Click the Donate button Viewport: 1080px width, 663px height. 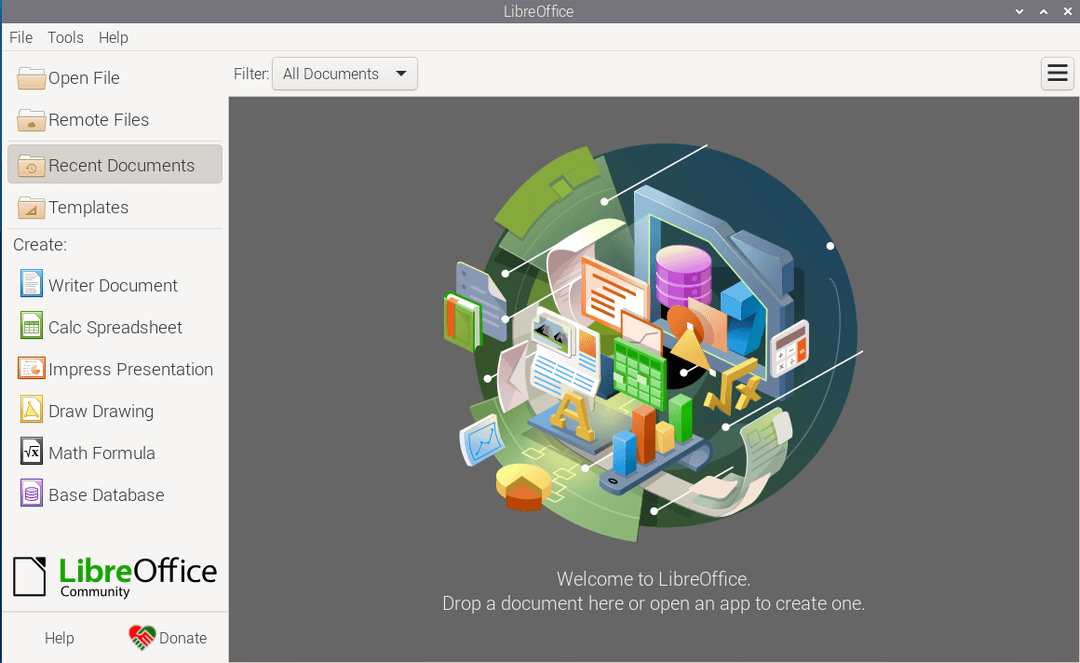tap(168, 637)
